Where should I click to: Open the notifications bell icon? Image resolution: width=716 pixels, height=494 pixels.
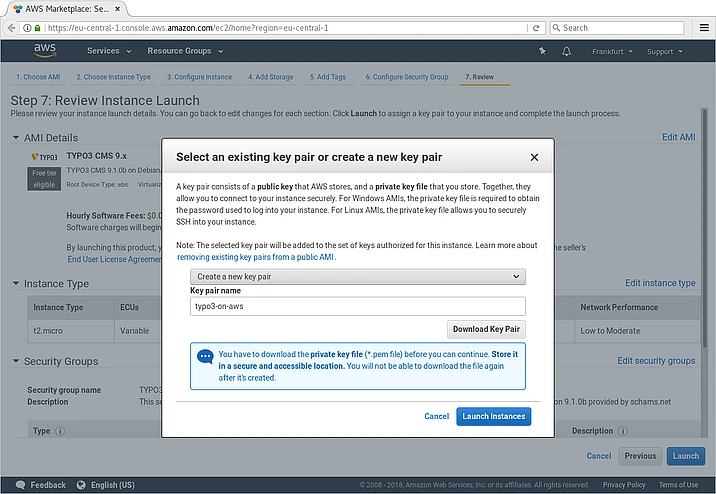[x=567, y=51]
